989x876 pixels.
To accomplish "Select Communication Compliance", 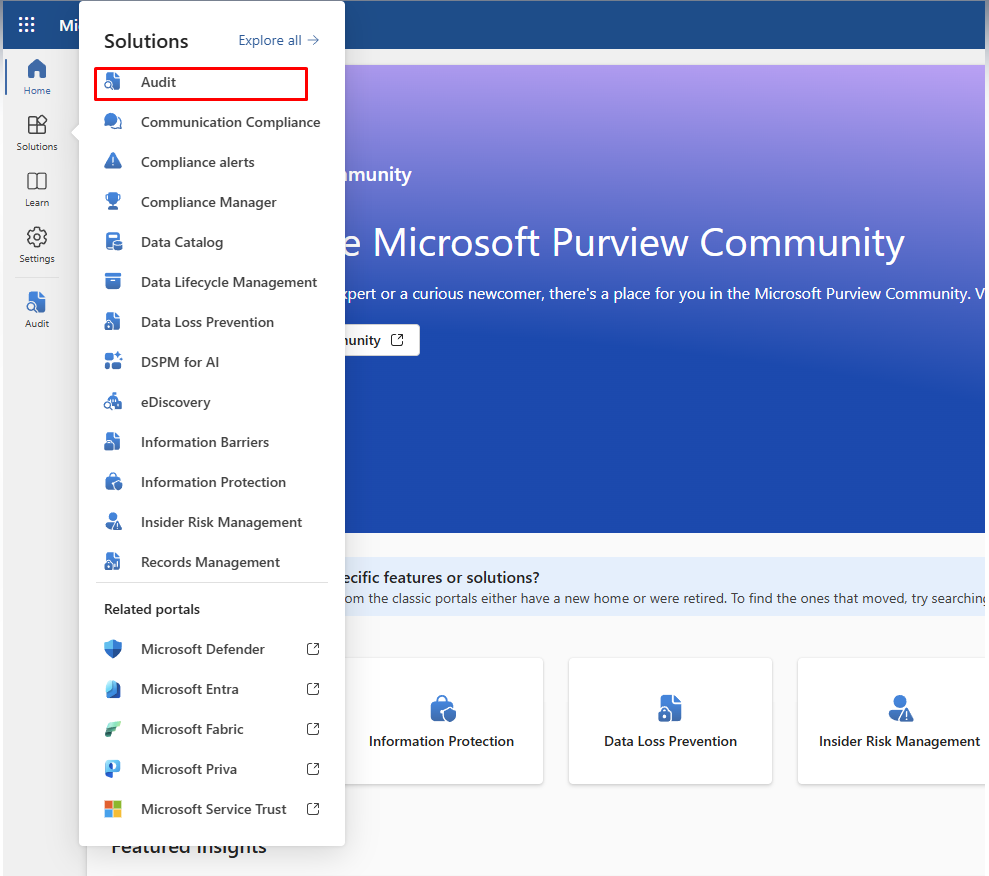I will tap(230, 121).
